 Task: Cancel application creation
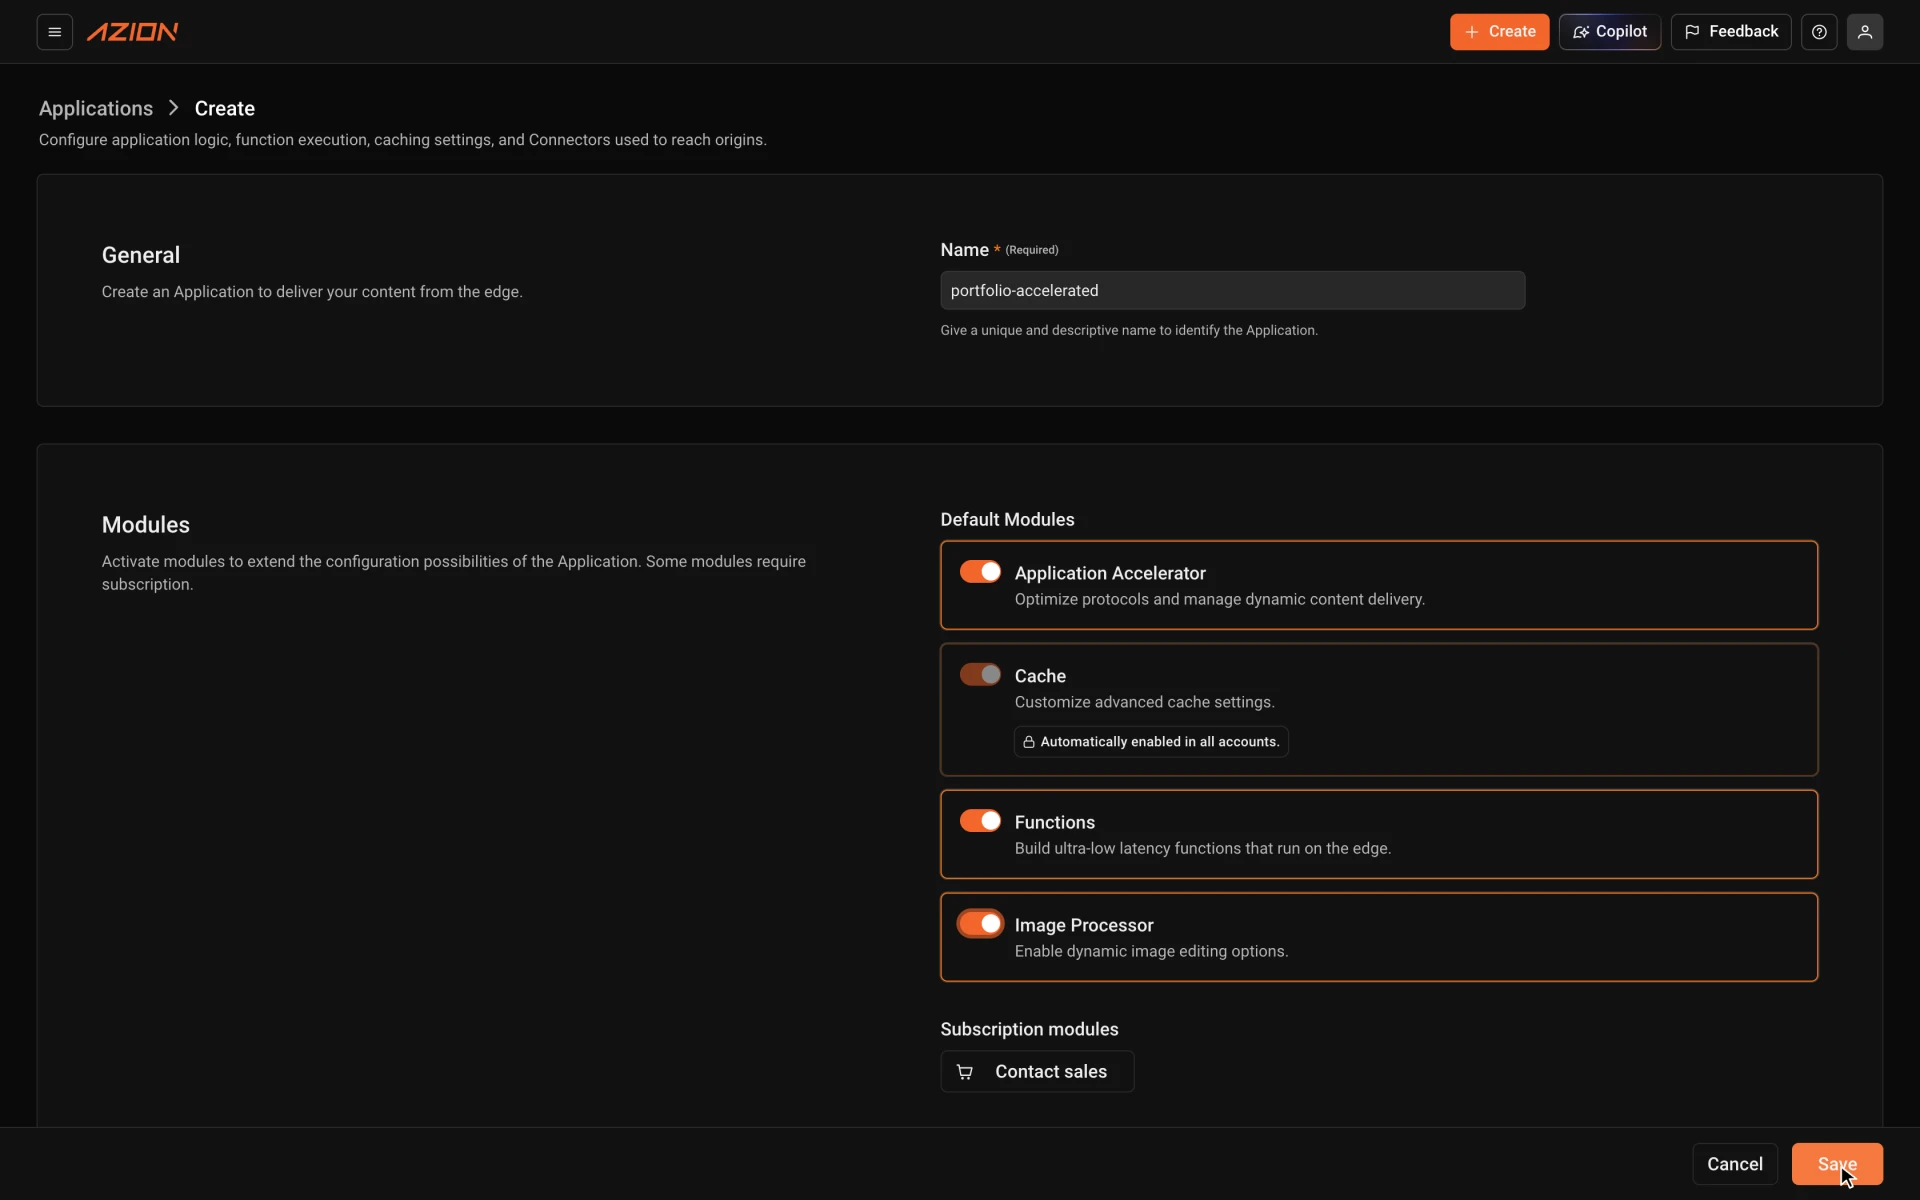click(1735, 1164)
